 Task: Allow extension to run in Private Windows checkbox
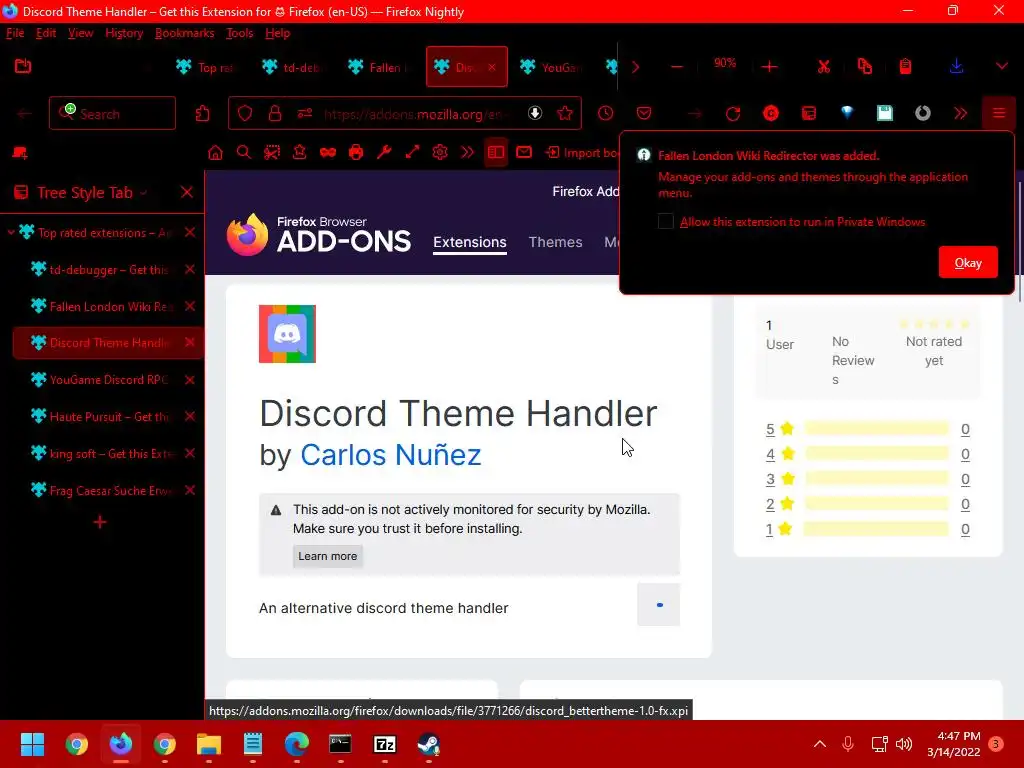(x=665, y=221)
